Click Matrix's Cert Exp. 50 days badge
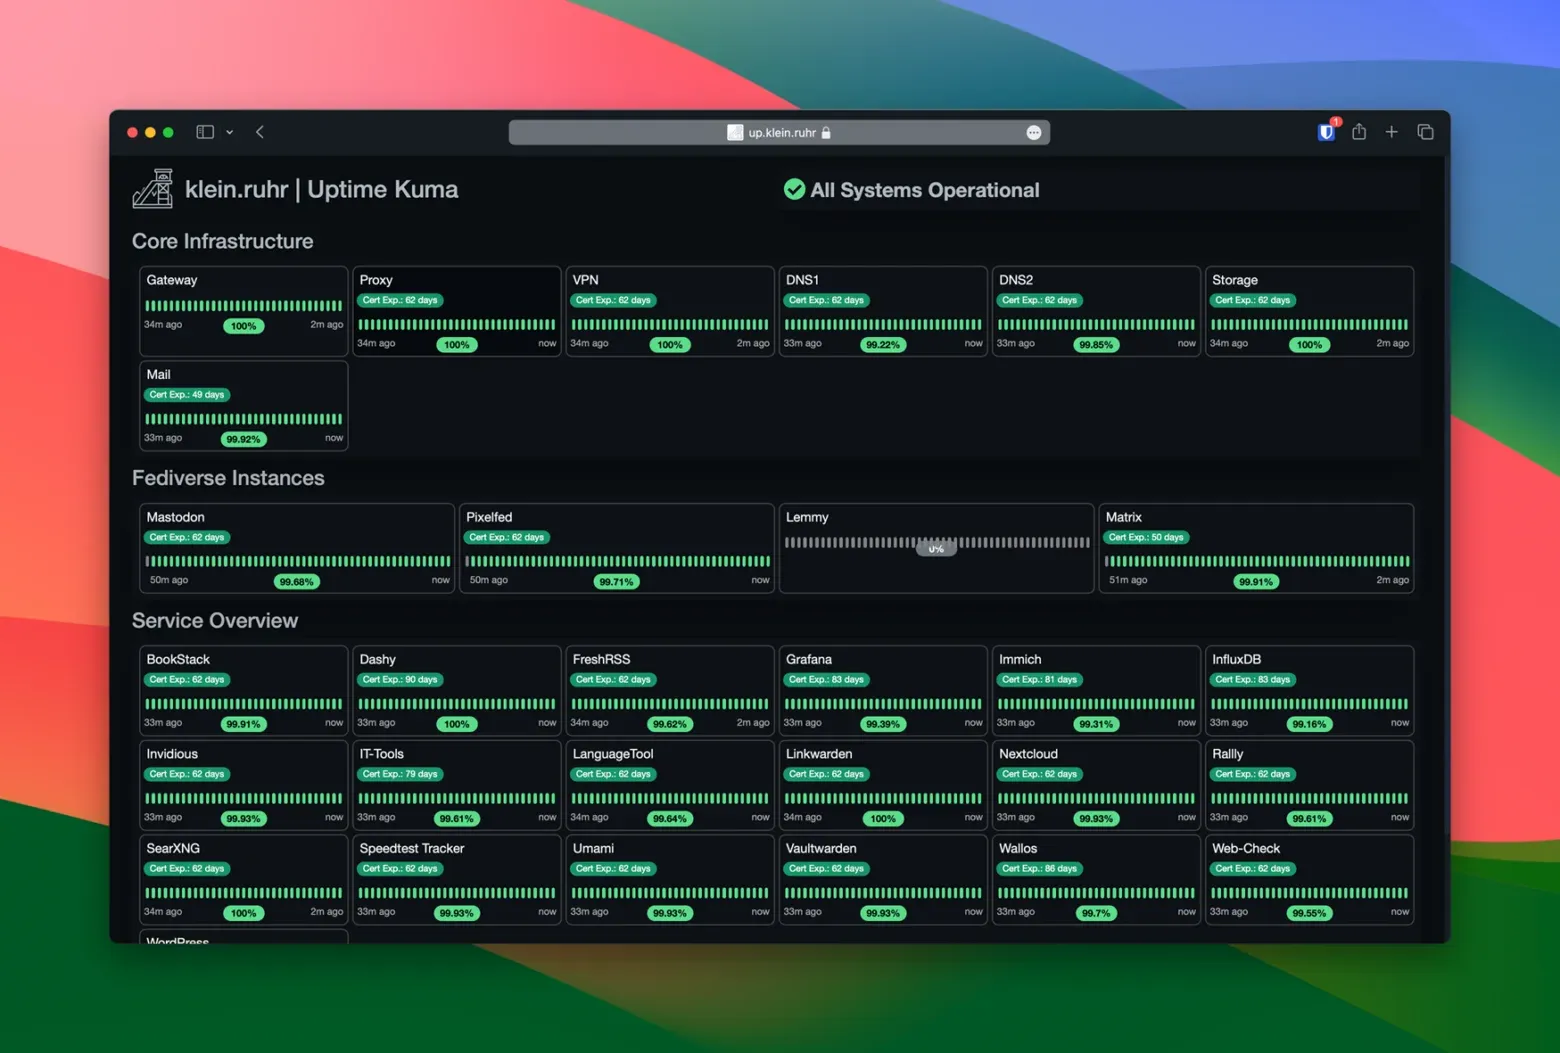This screenshot has height=1053, width=1560. [x=1146, y=537]
